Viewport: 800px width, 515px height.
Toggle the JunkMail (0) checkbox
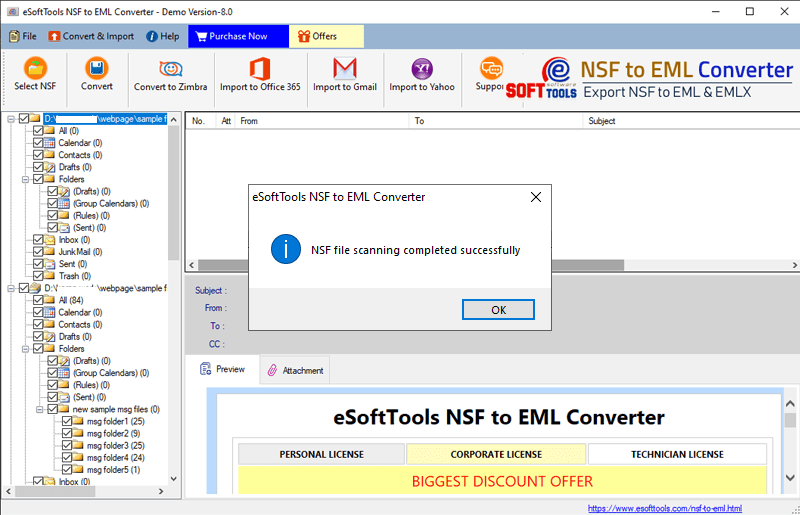tap(38, 252)
